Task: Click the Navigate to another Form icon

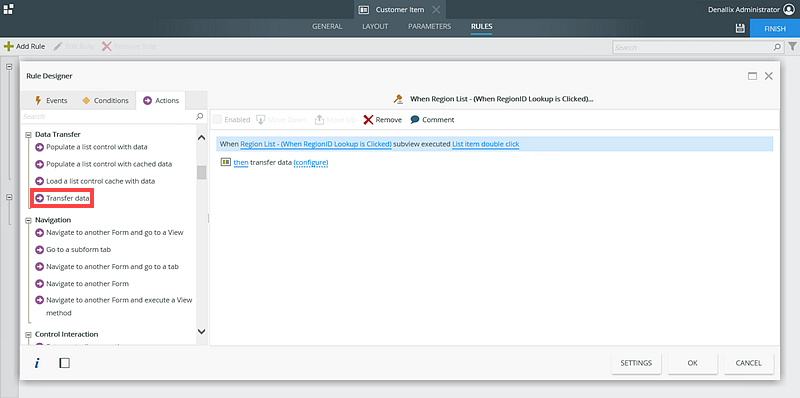Action: click(x=39, y=284)
